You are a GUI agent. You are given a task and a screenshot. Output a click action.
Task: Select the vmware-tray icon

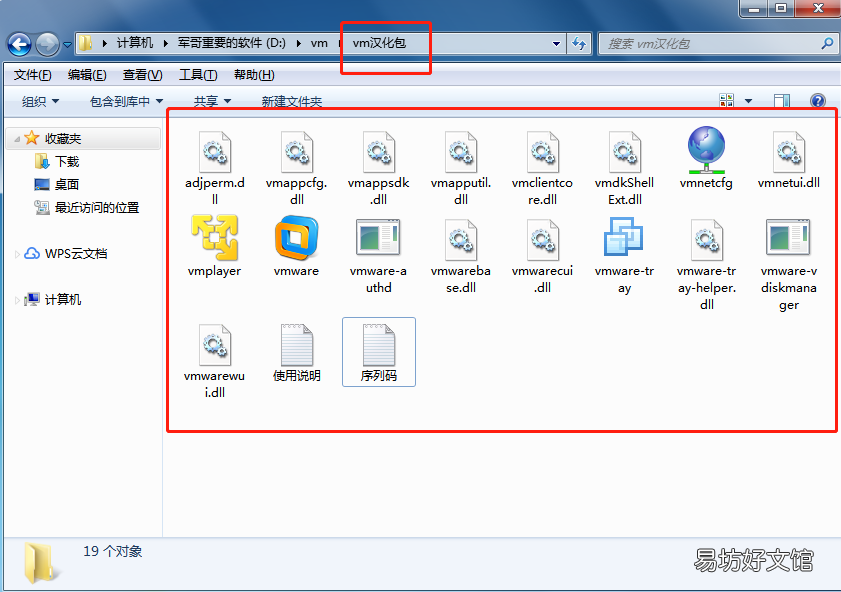click(624, 237)
